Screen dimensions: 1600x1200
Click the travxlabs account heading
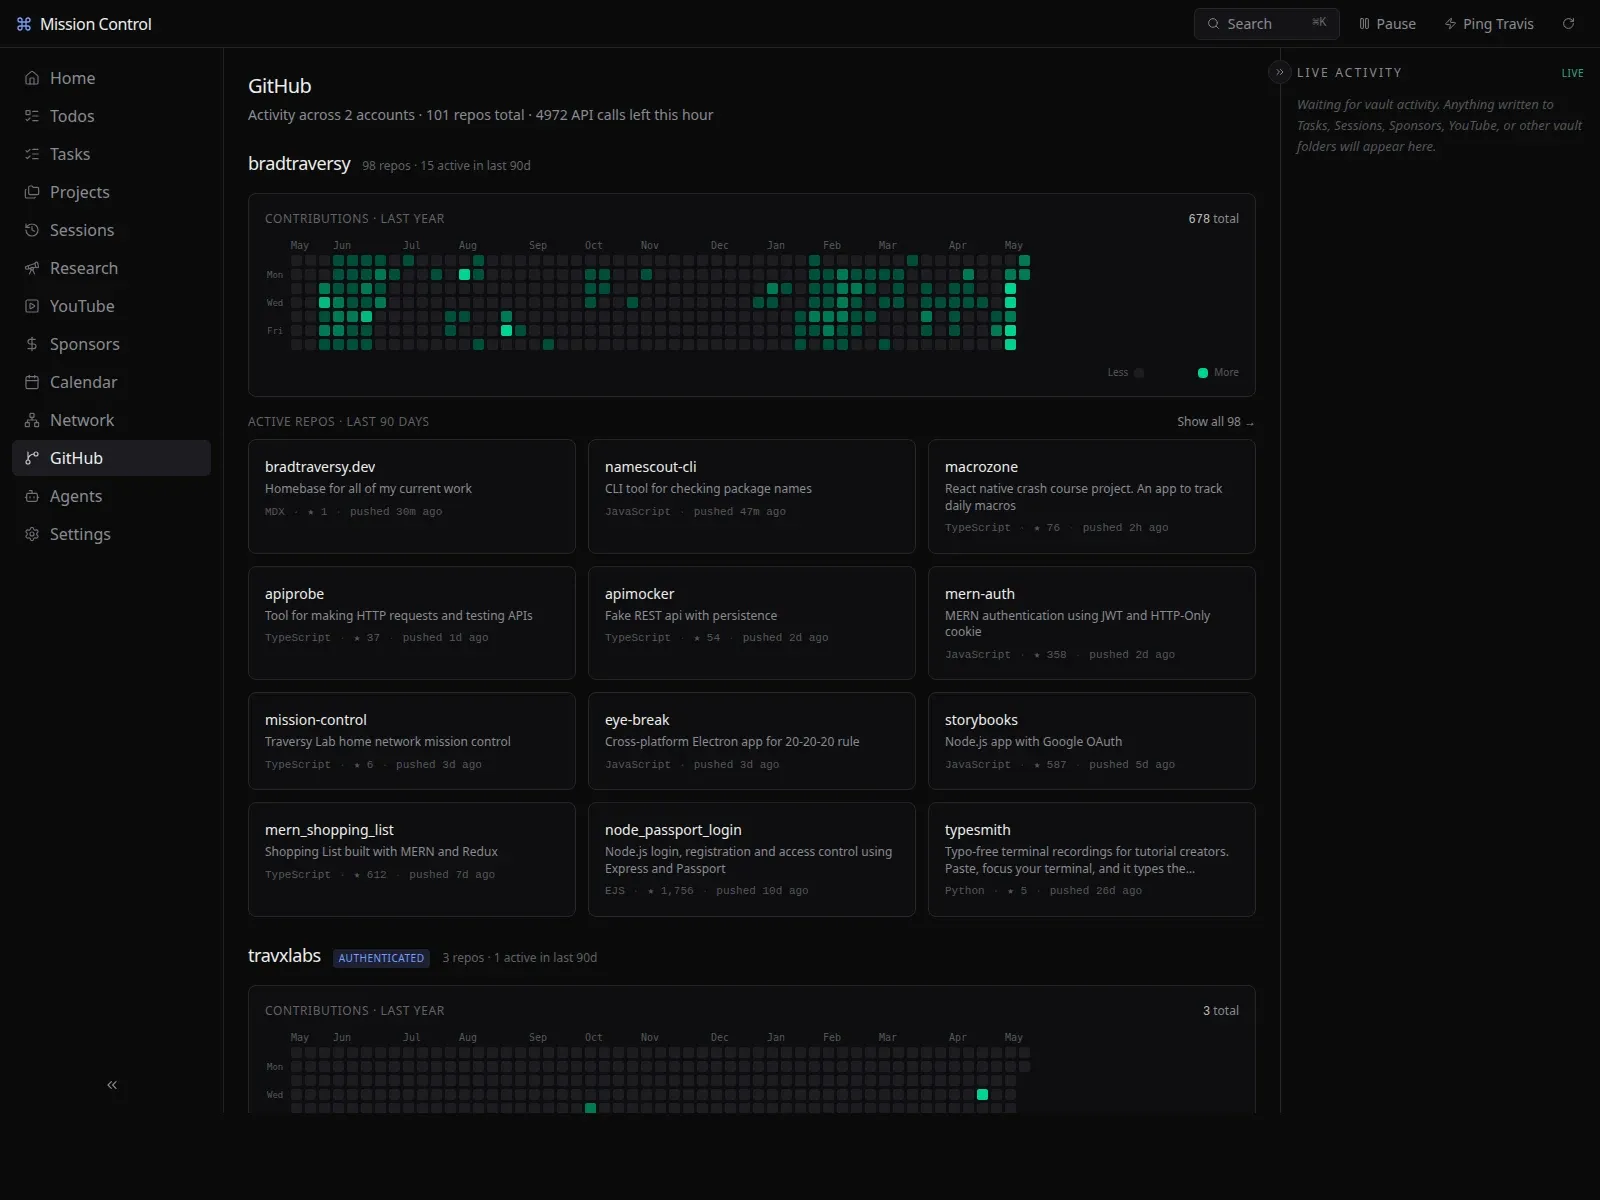pyautogui.click(x=284, y=956)
